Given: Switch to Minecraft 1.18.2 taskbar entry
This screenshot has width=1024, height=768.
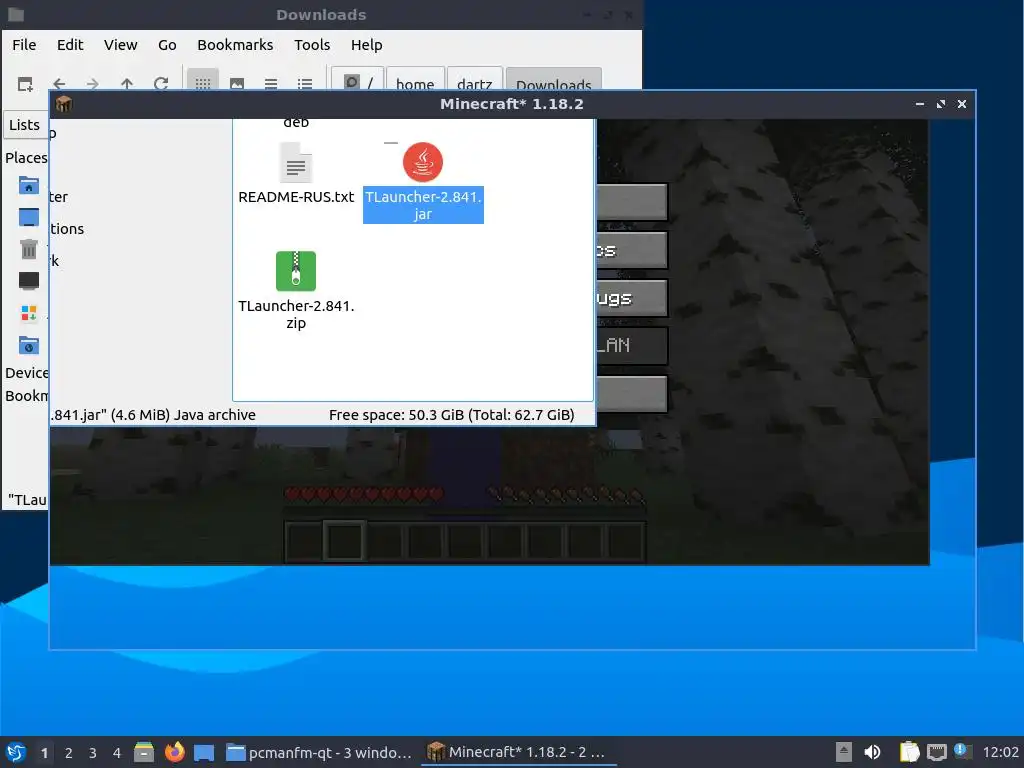Looking at the screenshot, I should (x=518, y=752).
